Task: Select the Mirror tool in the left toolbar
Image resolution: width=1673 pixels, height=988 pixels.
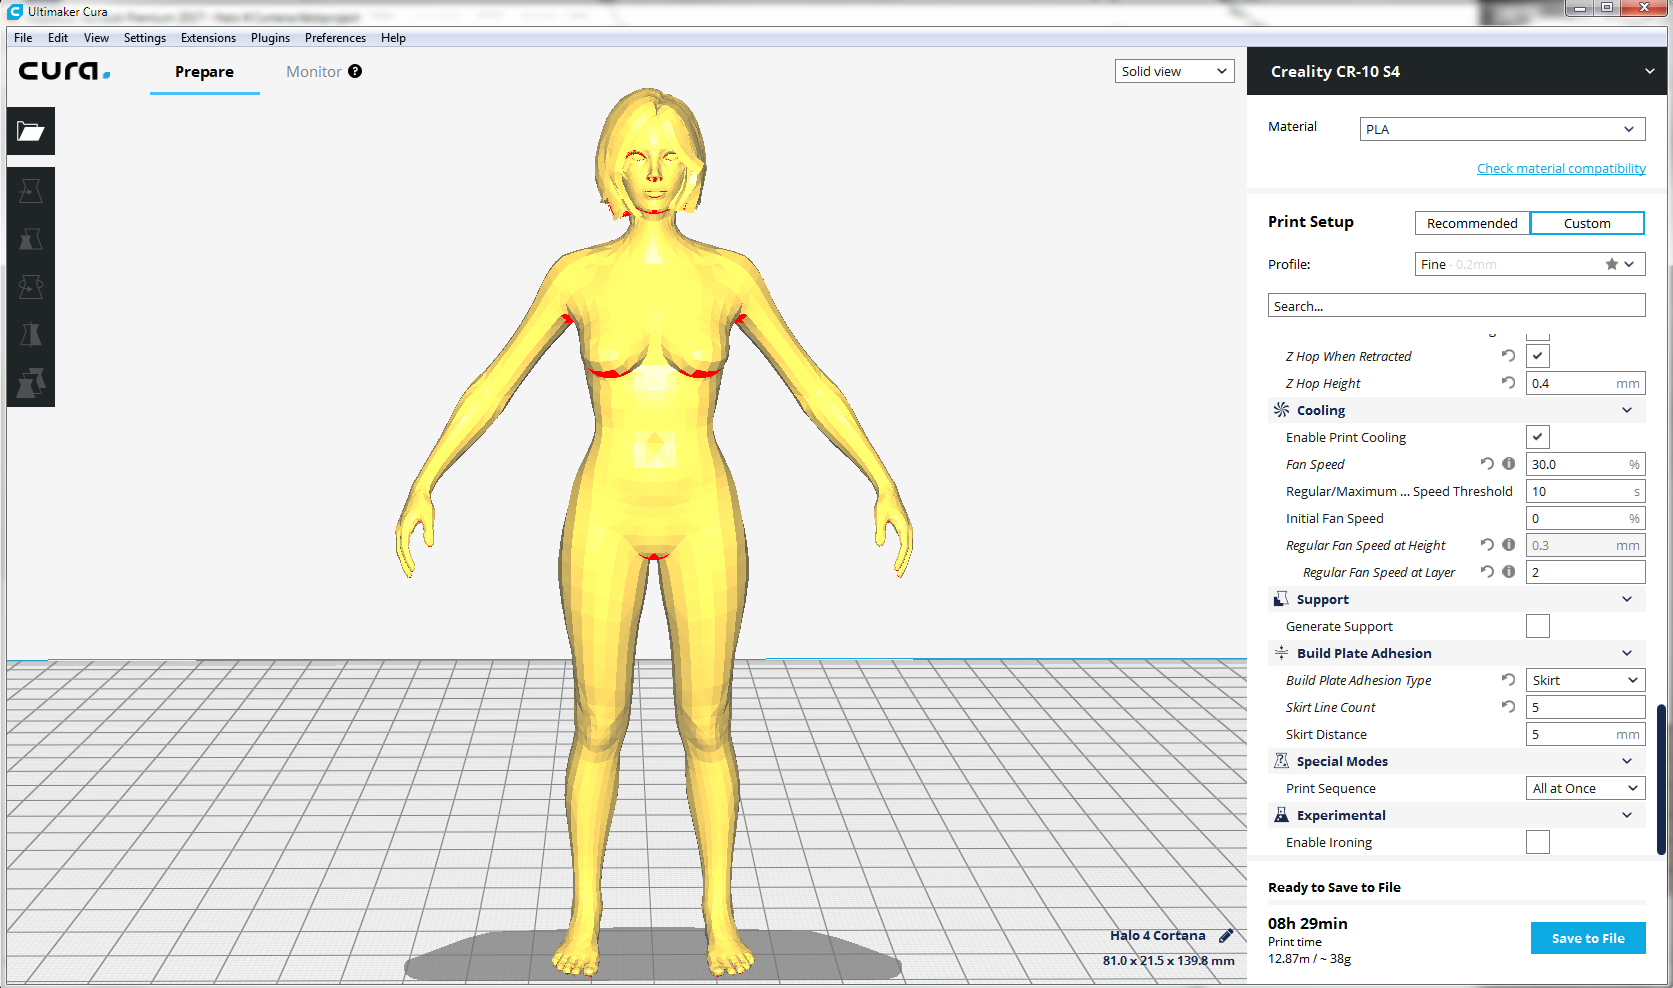Action: click(30, 335)
